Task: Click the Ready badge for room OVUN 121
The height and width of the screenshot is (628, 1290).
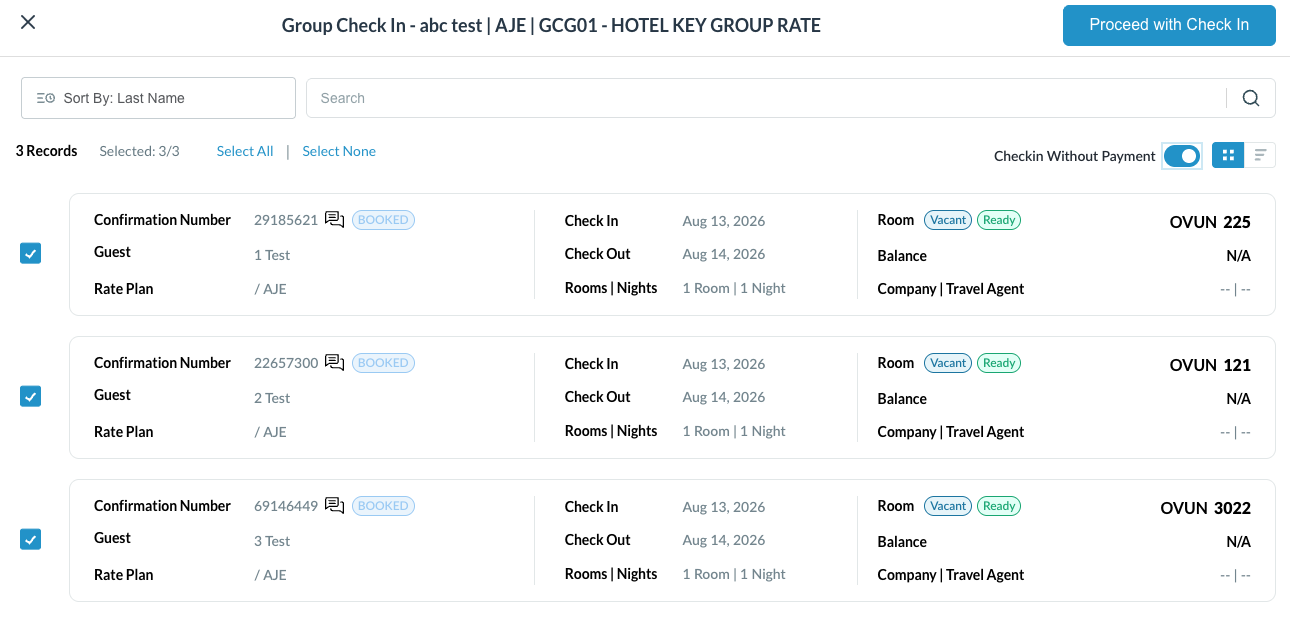Action: pyautogui.click(x=999, y=363)
